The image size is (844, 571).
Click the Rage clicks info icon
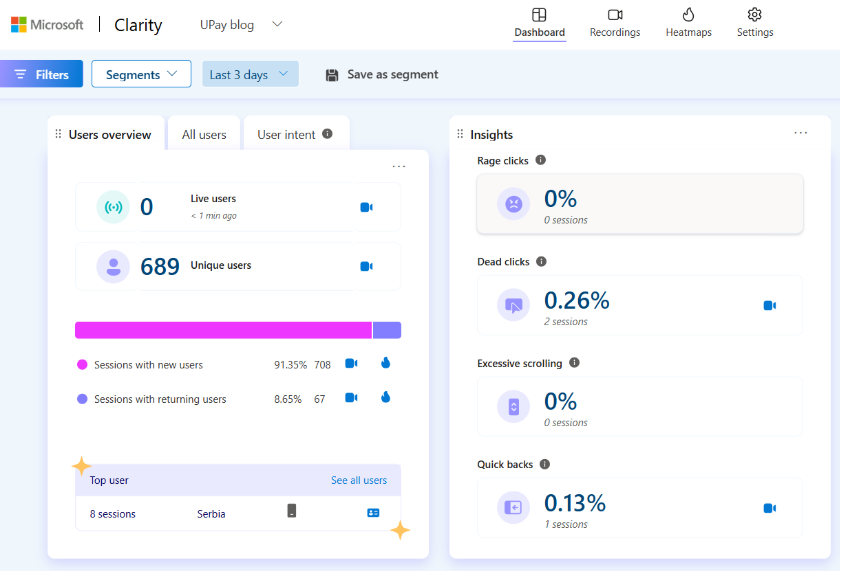(x=541, y=160)
